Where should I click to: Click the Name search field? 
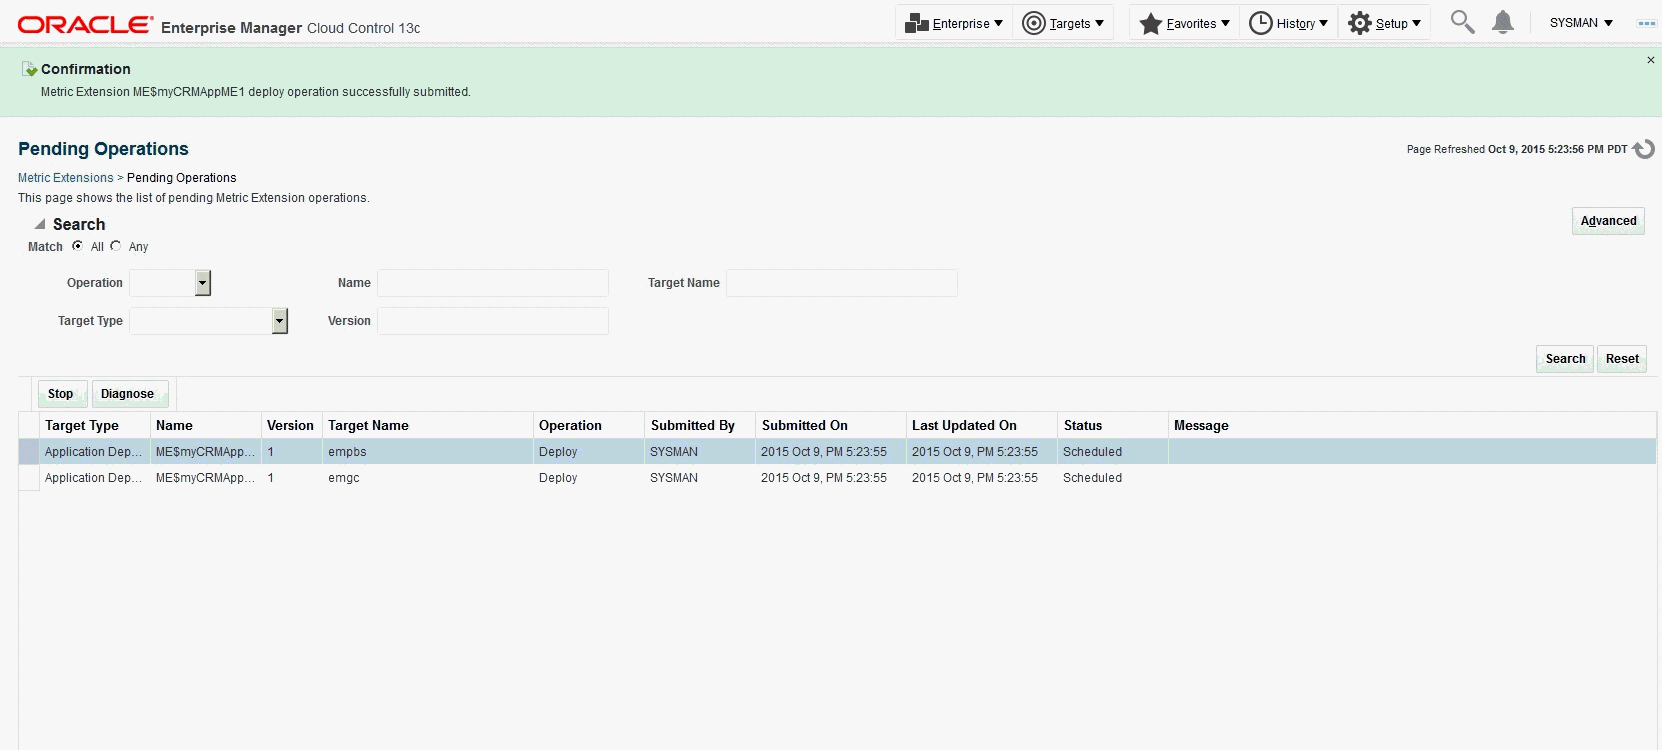(493, 283)
